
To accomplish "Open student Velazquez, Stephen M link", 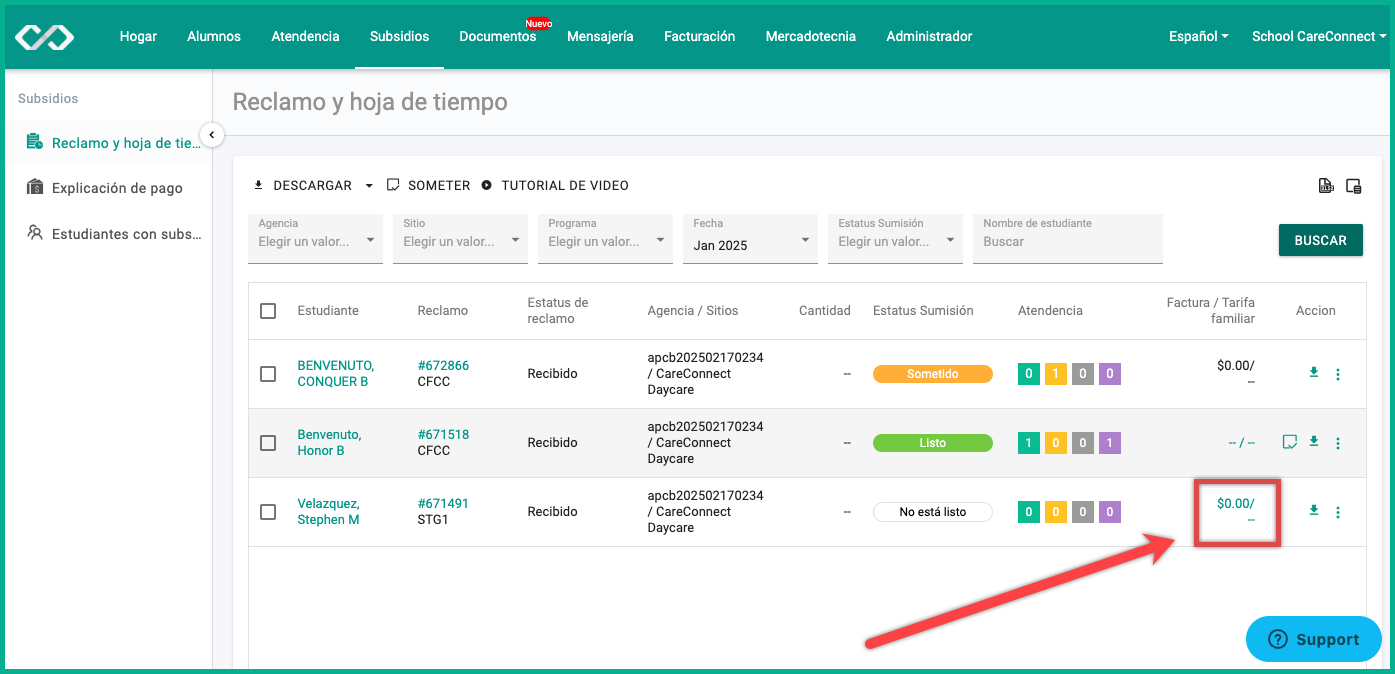I will click(x=328, y=511).
